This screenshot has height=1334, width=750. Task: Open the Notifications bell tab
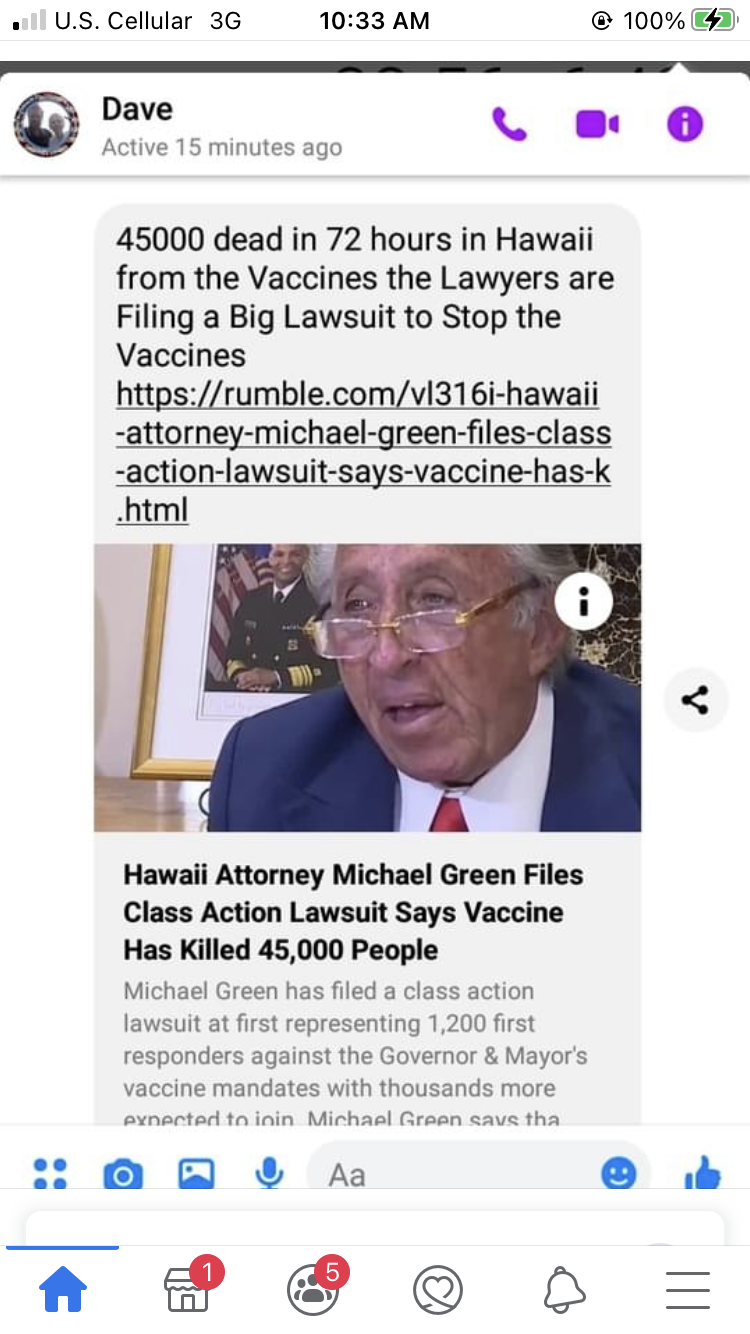coord(564,1291)
